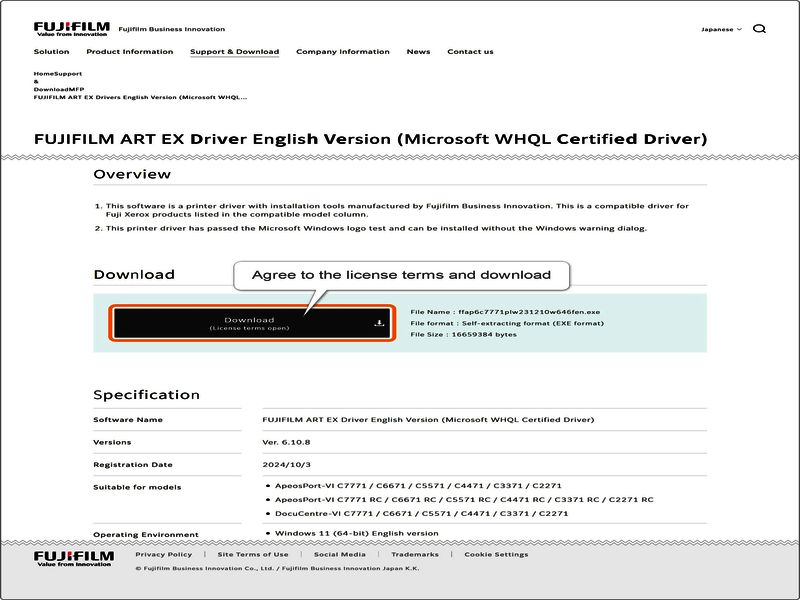The image size is (800, 600).
Task: Click the Operating Environment label
Action: (x=146, y=534)
